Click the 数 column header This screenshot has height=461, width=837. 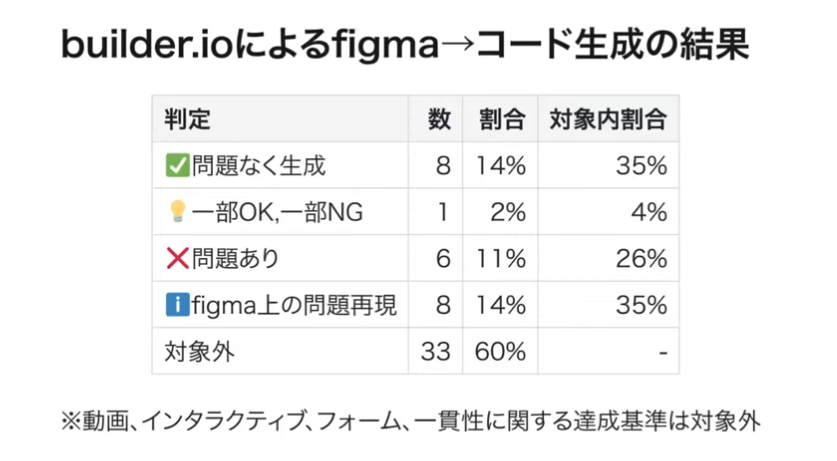(x=438, y=120)
